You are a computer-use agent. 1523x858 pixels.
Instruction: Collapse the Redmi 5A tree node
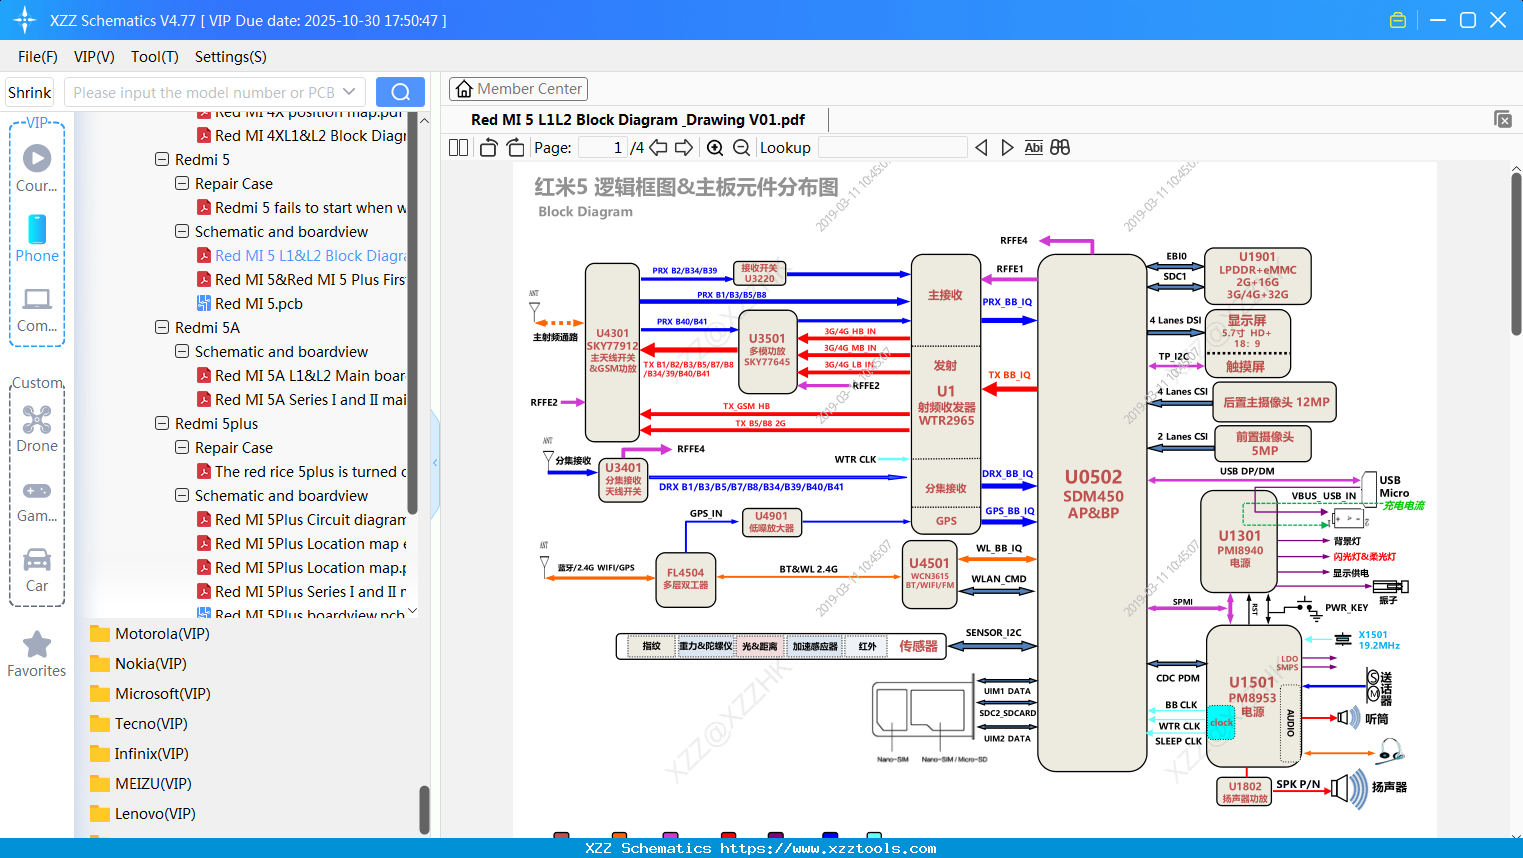click(x=161, y=327)
